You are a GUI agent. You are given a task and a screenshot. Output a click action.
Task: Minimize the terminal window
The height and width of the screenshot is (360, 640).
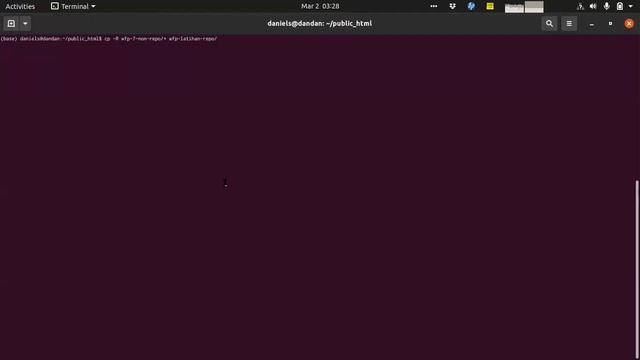[x=591, y=24]
